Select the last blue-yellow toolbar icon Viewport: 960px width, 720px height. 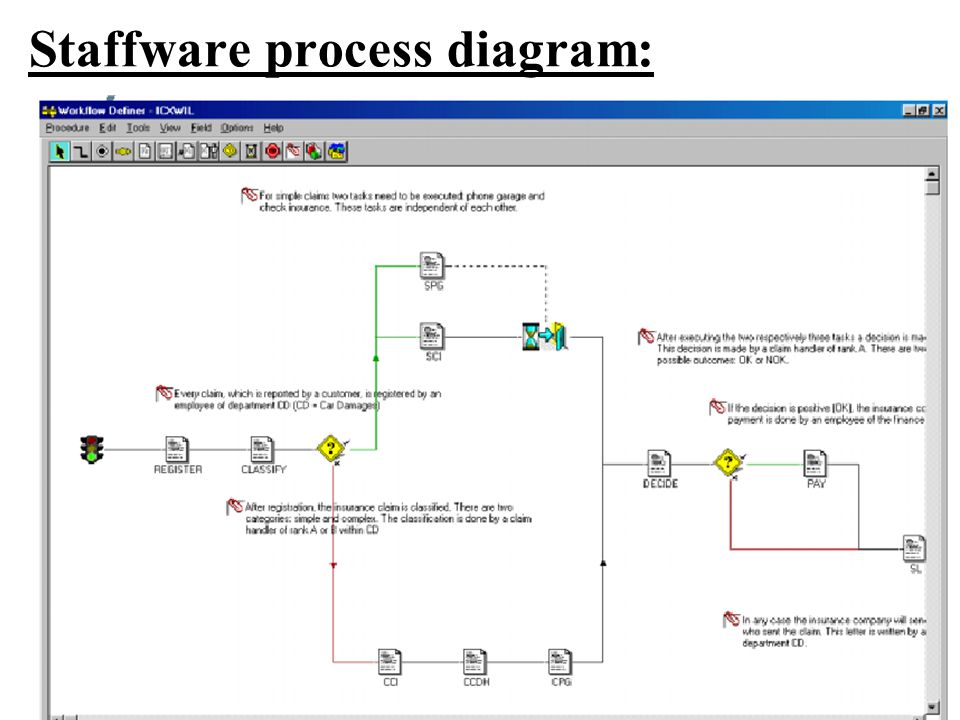[x=336, y=151]
